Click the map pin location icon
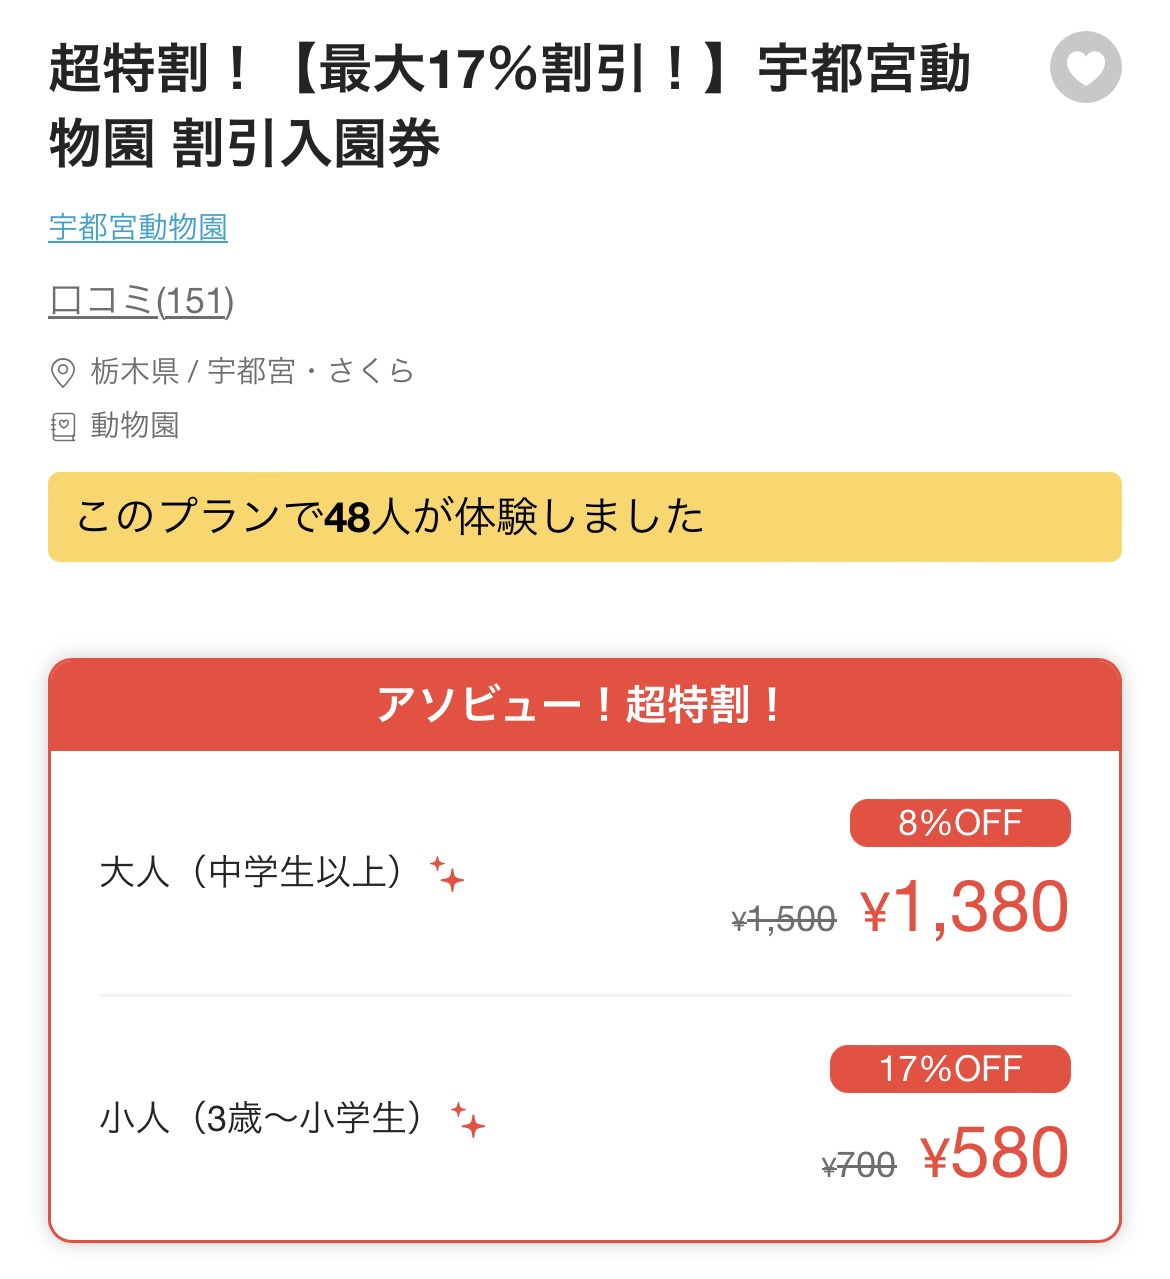1170x1279 pixels. tap(62, 372)
